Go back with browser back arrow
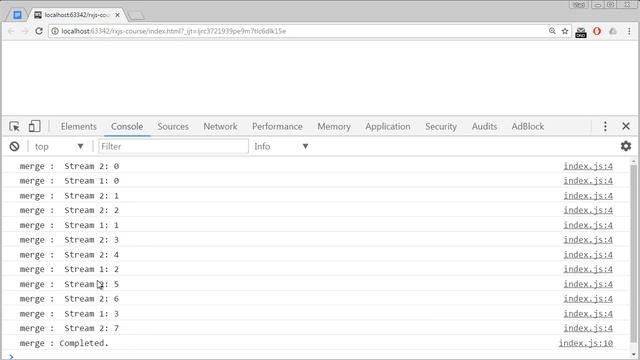This screenshot has height=360, width=640. pyautogui.click(x=11, y=31)
